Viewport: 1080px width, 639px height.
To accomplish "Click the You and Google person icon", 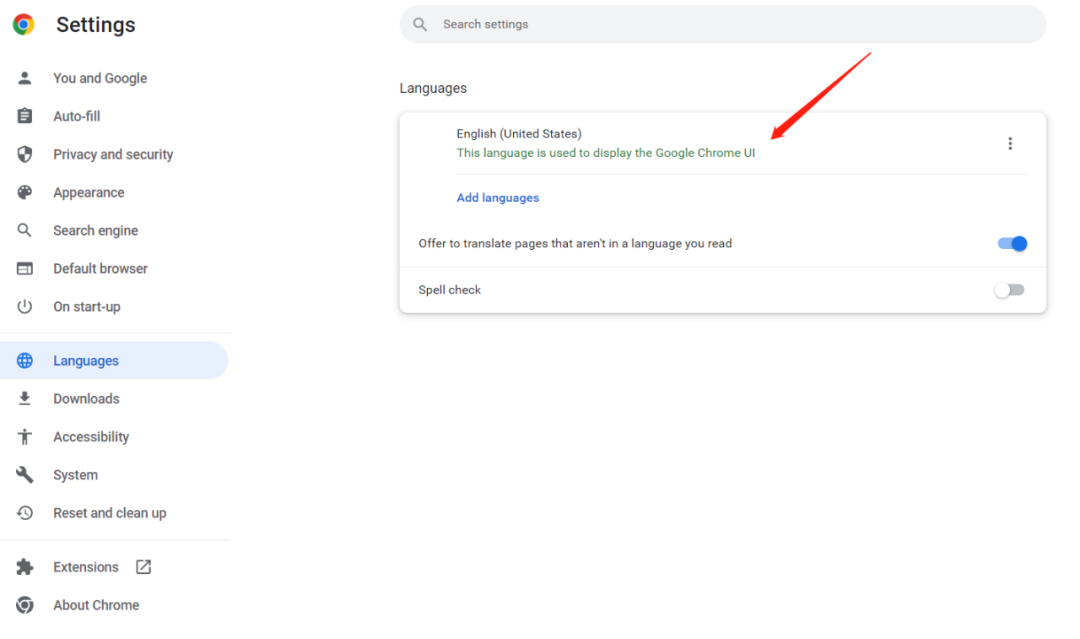I will click(25, 78).
